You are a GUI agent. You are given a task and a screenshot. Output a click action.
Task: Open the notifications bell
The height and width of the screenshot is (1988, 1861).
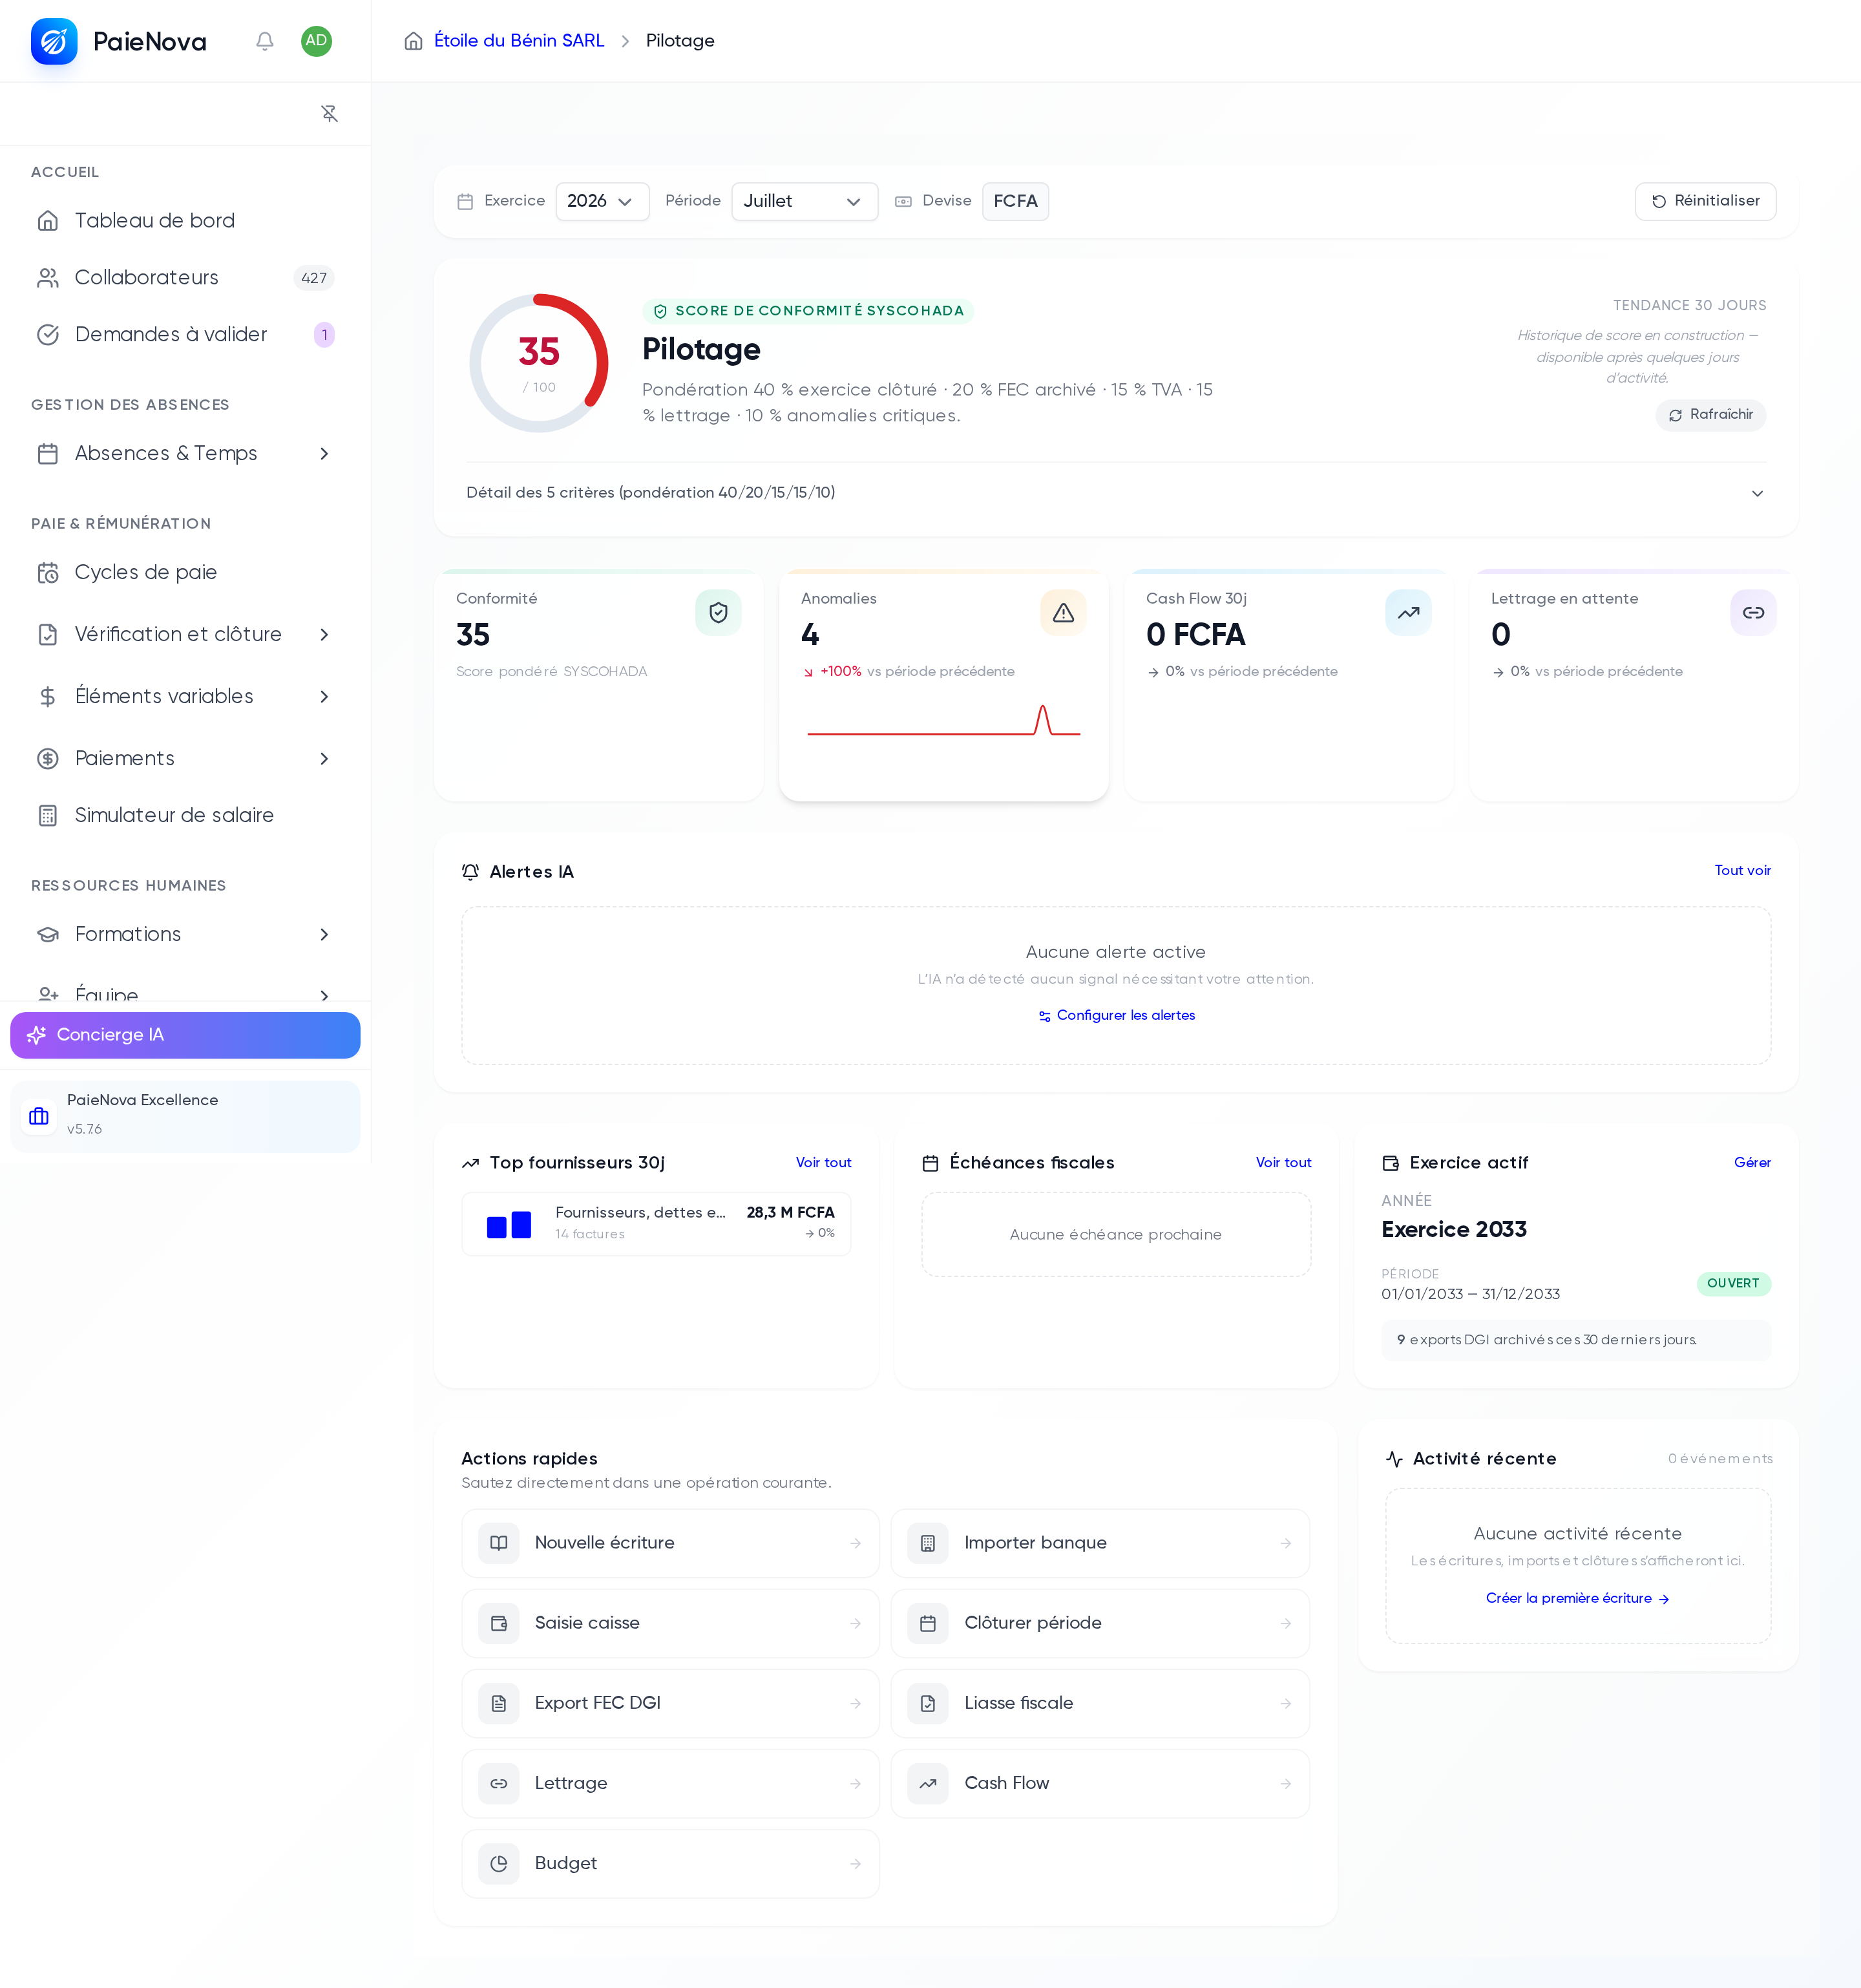(264, 41)
